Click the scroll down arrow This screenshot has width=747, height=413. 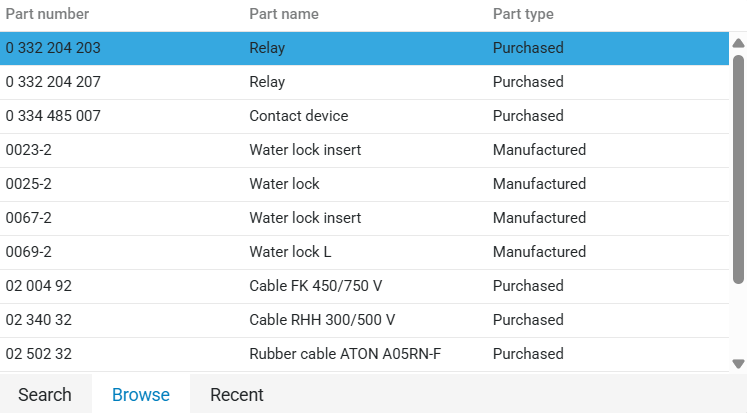pyautogui.click(x=738, y=364)
